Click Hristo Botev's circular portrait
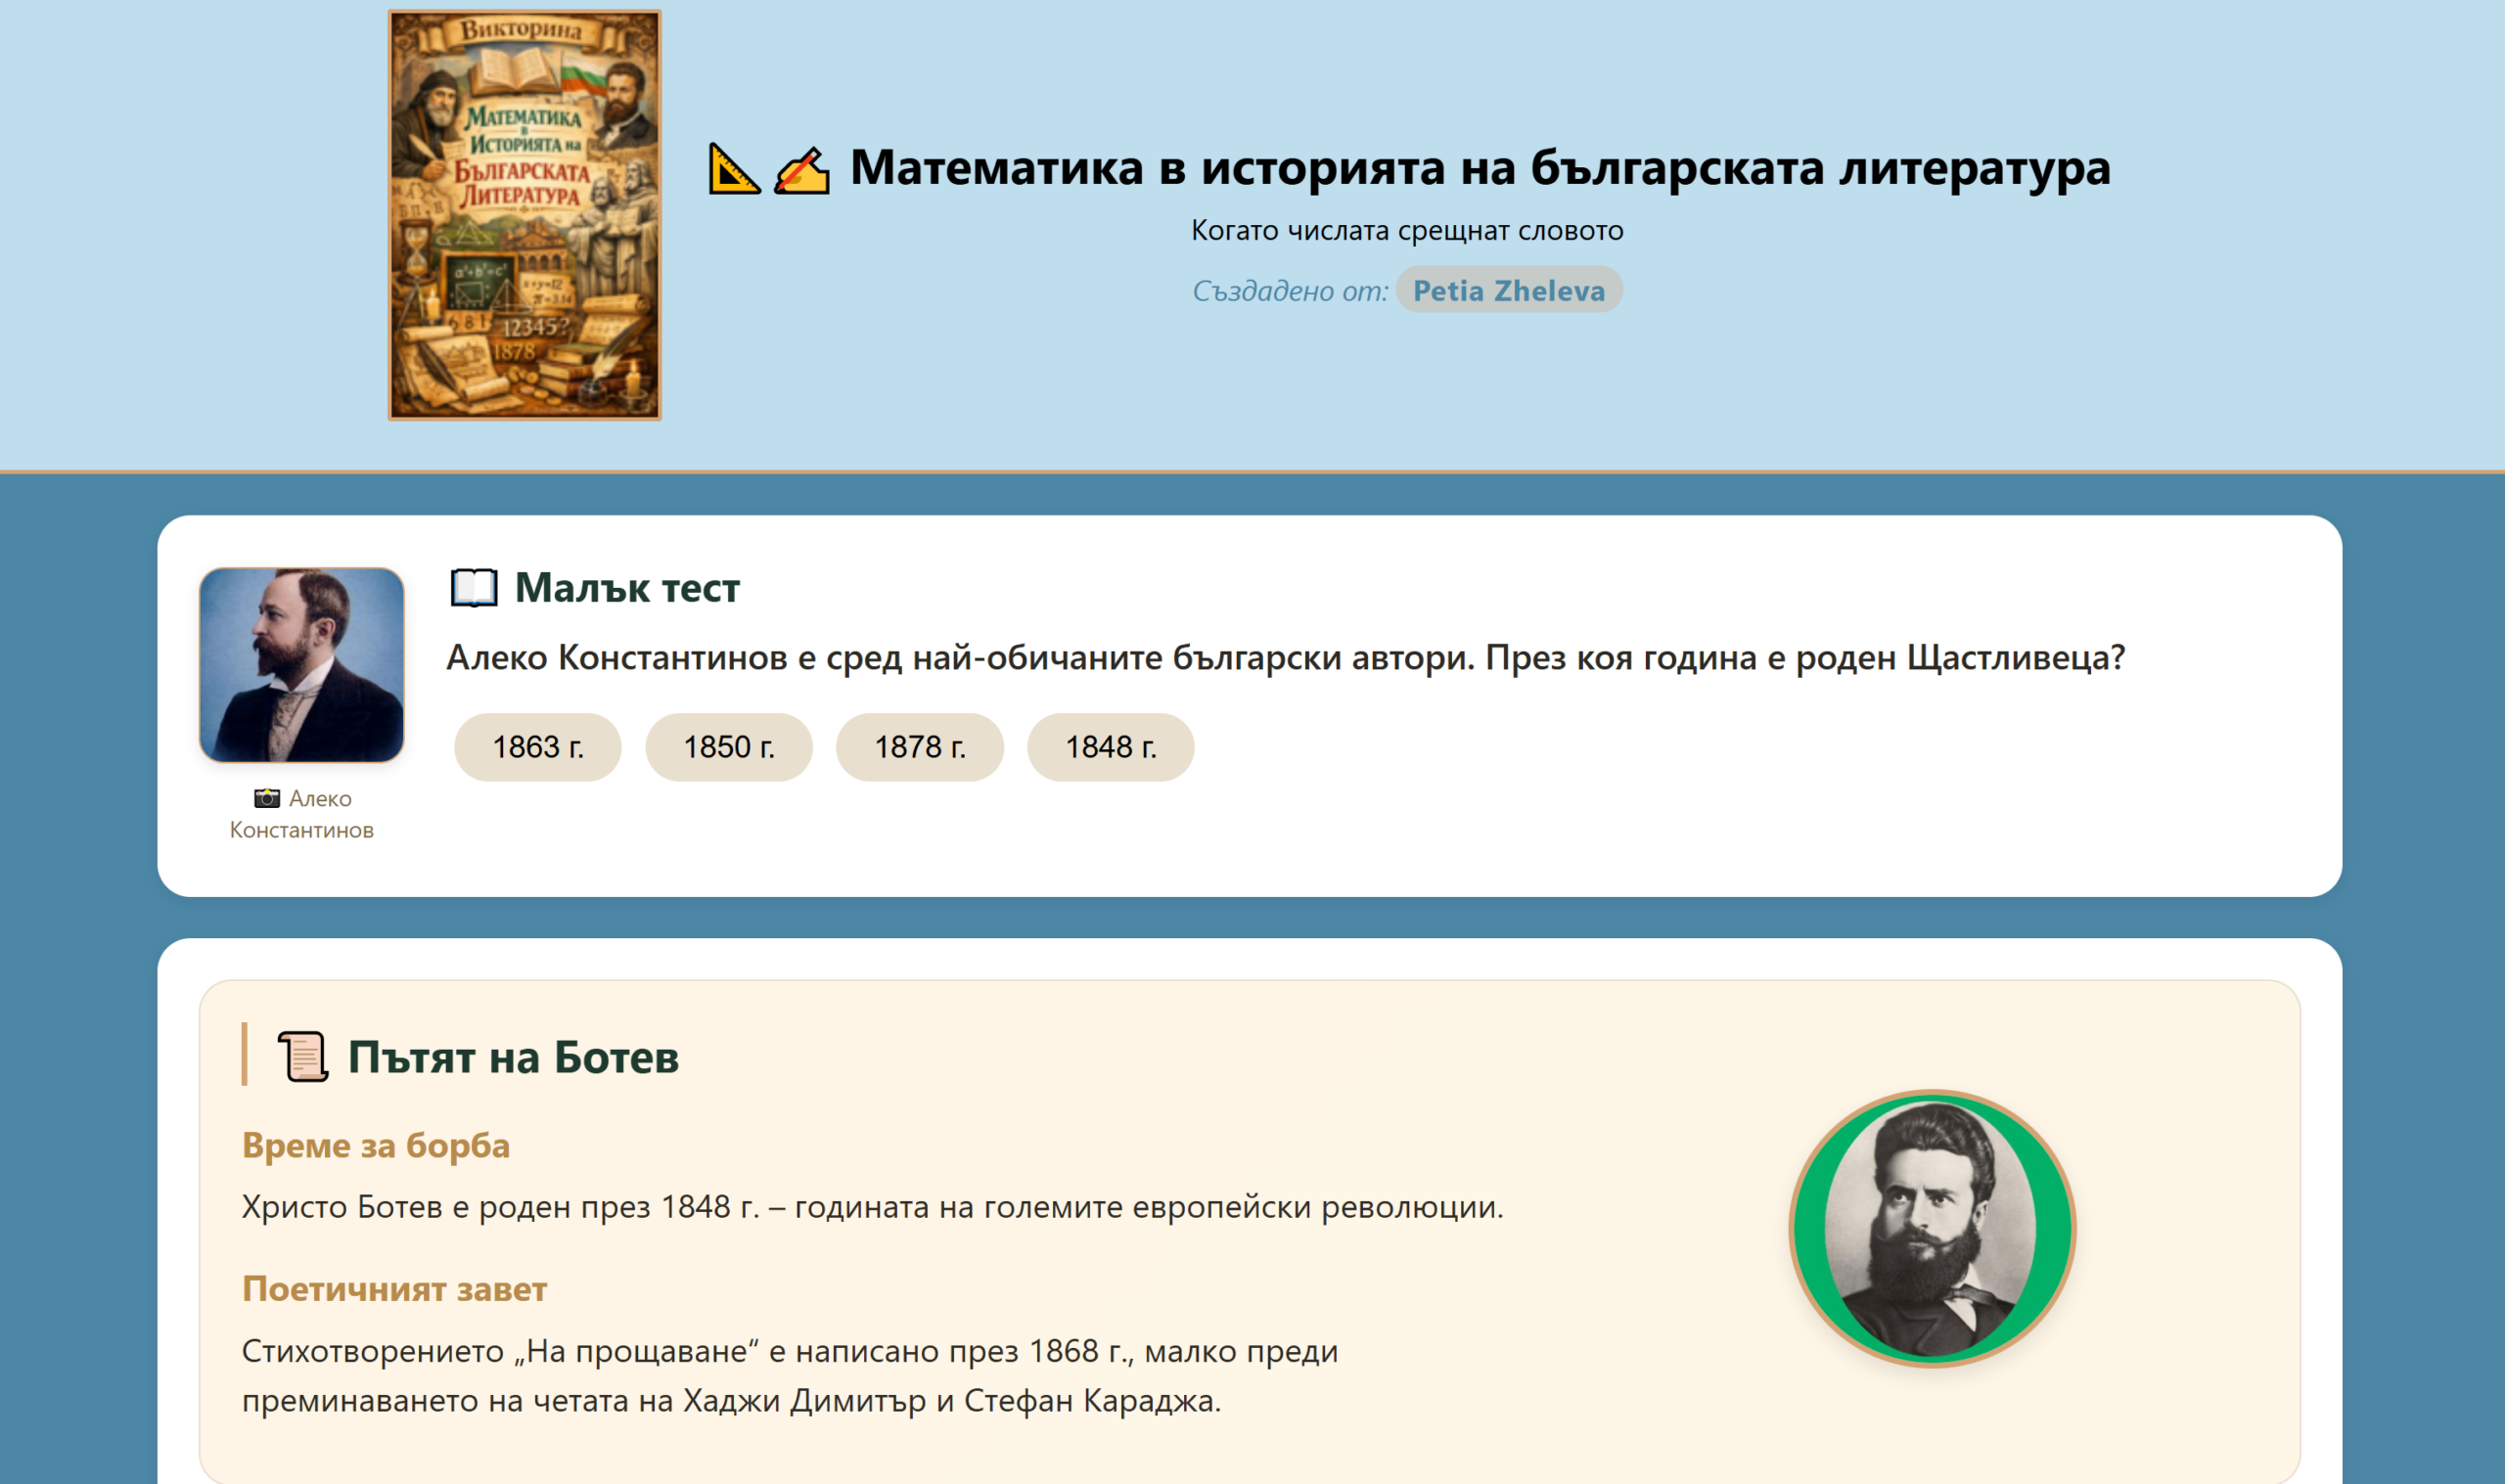Screen dimensions: 2505x1484 click(x=1931, y=1228)
